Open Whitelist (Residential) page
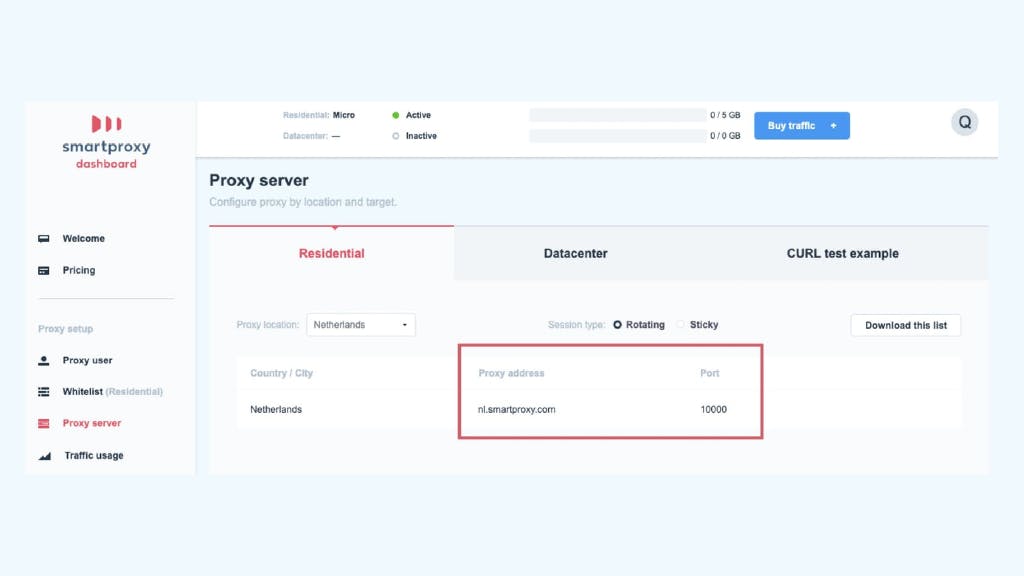Screen dimensions: 1024x576 (x=112, y=392)
